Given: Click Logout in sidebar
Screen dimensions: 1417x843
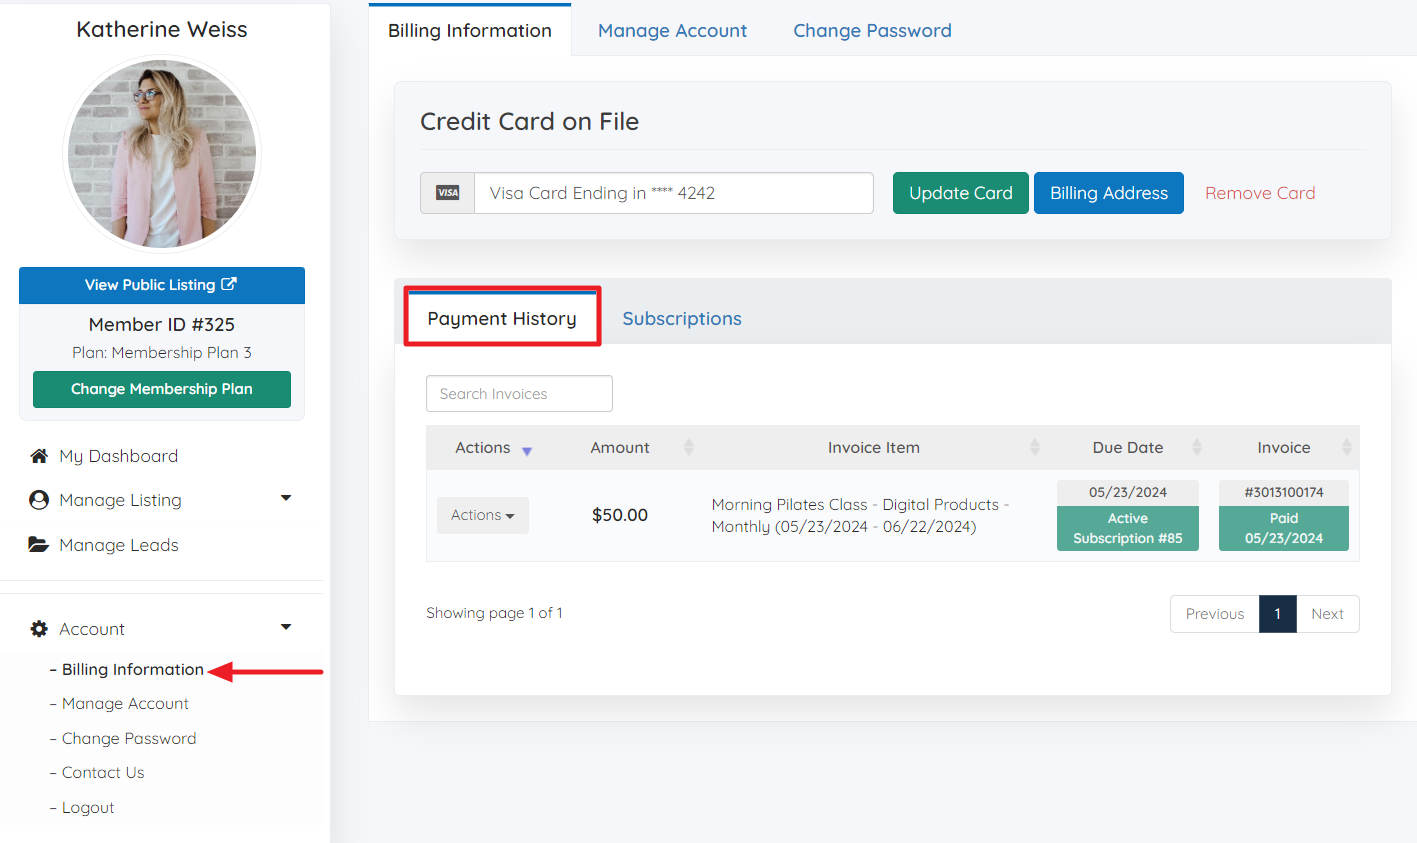Looking at the screenshot, I should pos(88,807).
